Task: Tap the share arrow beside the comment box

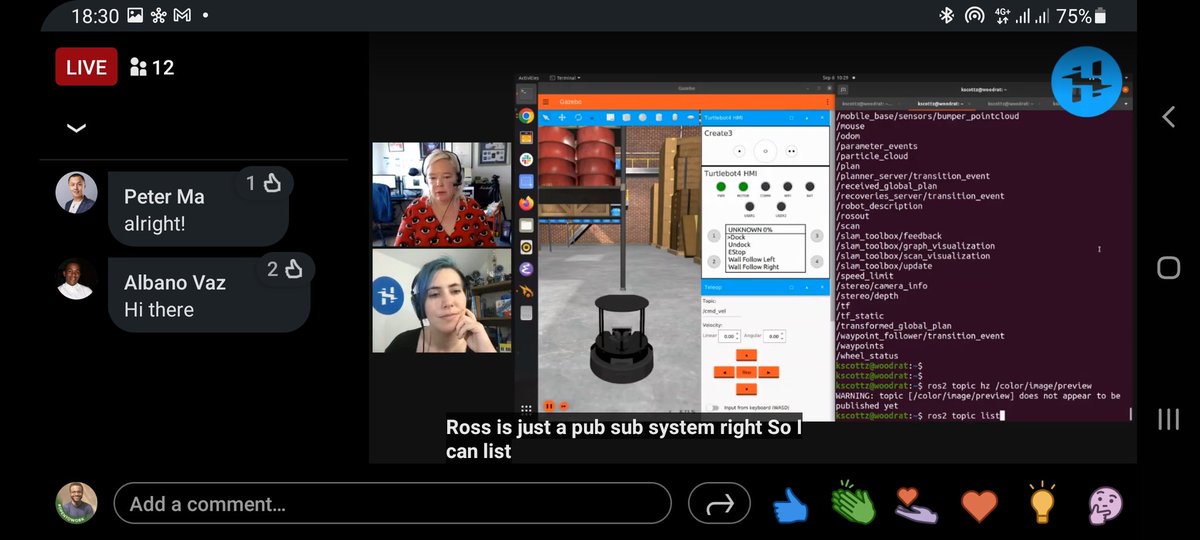Action: [x=720, y=505]
